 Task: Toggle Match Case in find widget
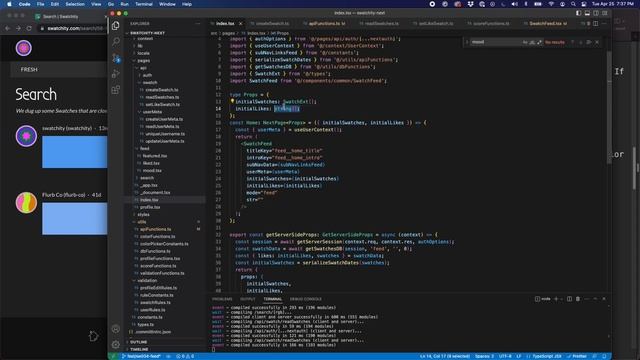525,42
